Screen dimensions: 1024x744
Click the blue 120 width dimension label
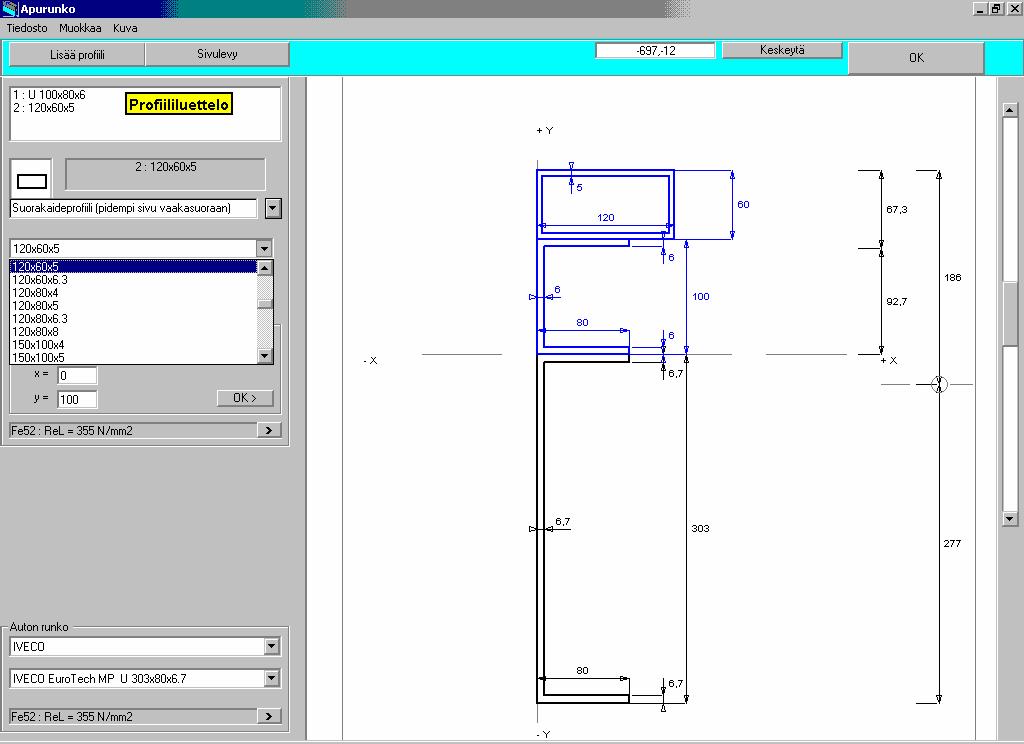[606, 218]
